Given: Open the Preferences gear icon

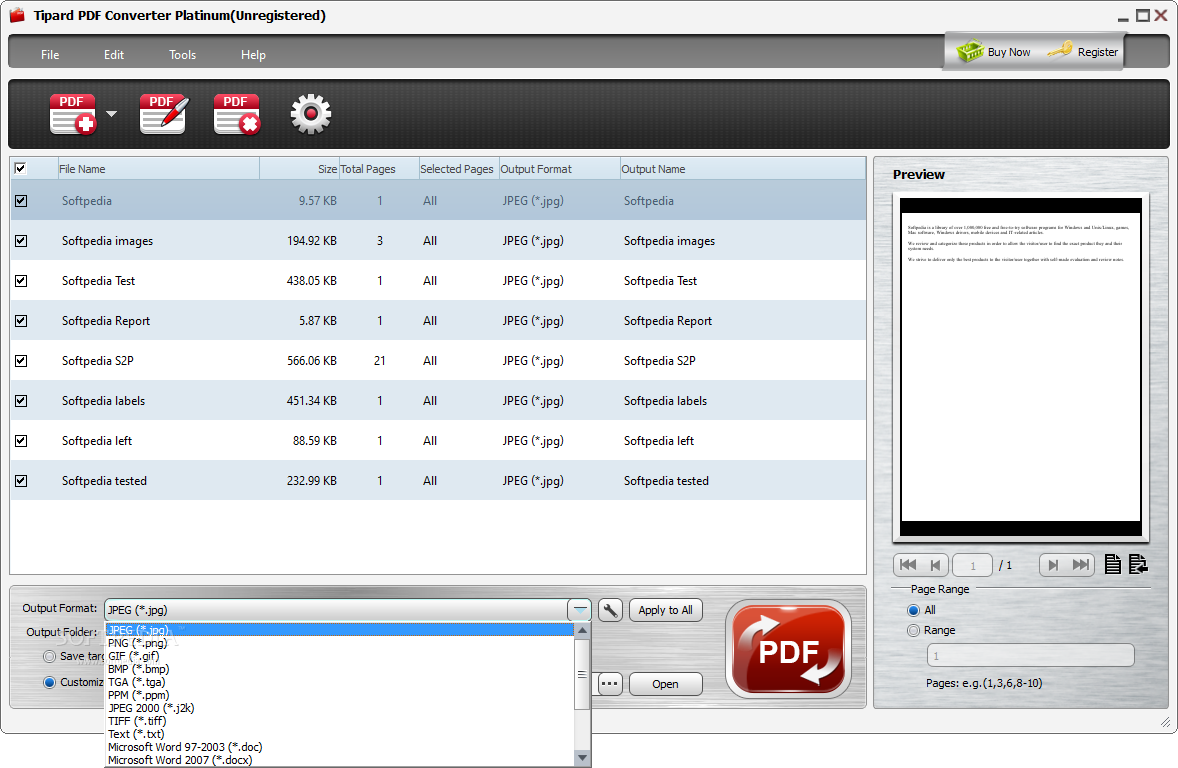Looking at the screenshot, I should 311,114.
